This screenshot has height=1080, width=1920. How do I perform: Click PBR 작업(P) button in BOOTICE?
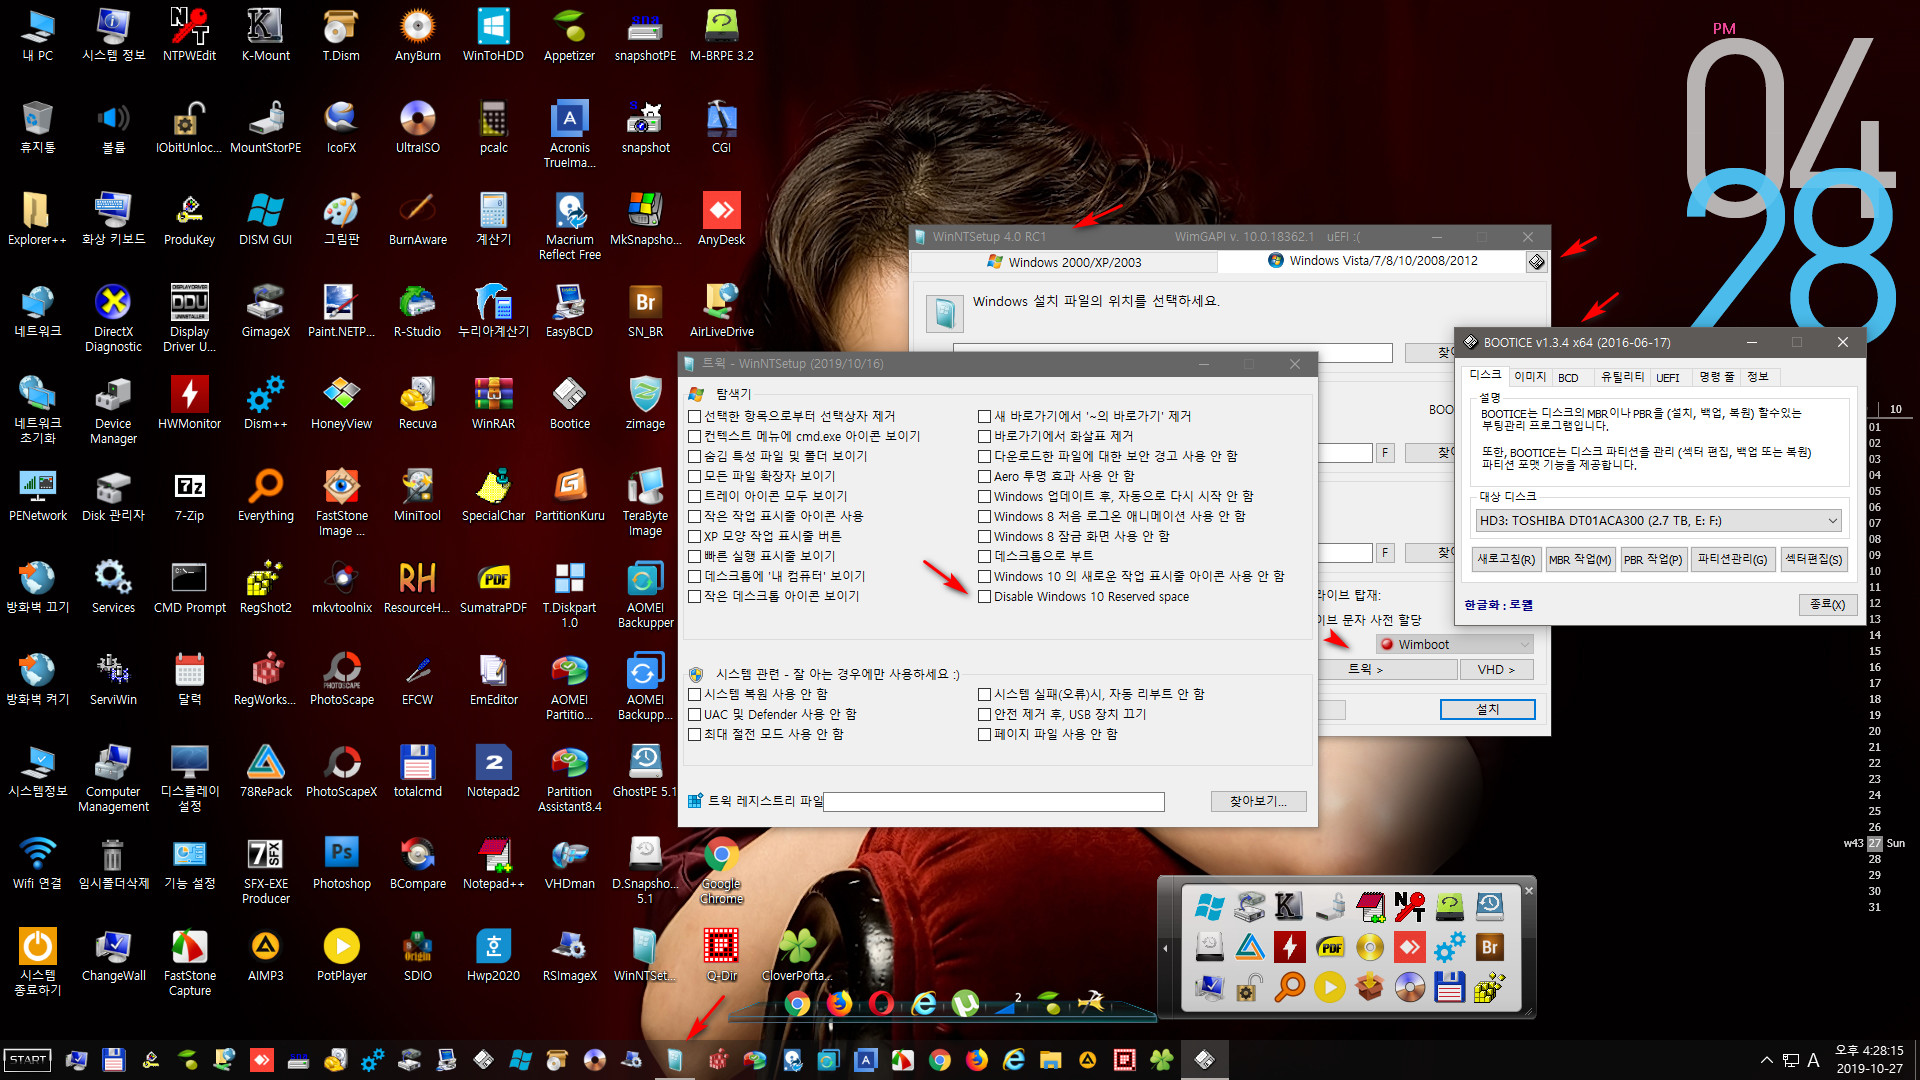pos(1653,560)
